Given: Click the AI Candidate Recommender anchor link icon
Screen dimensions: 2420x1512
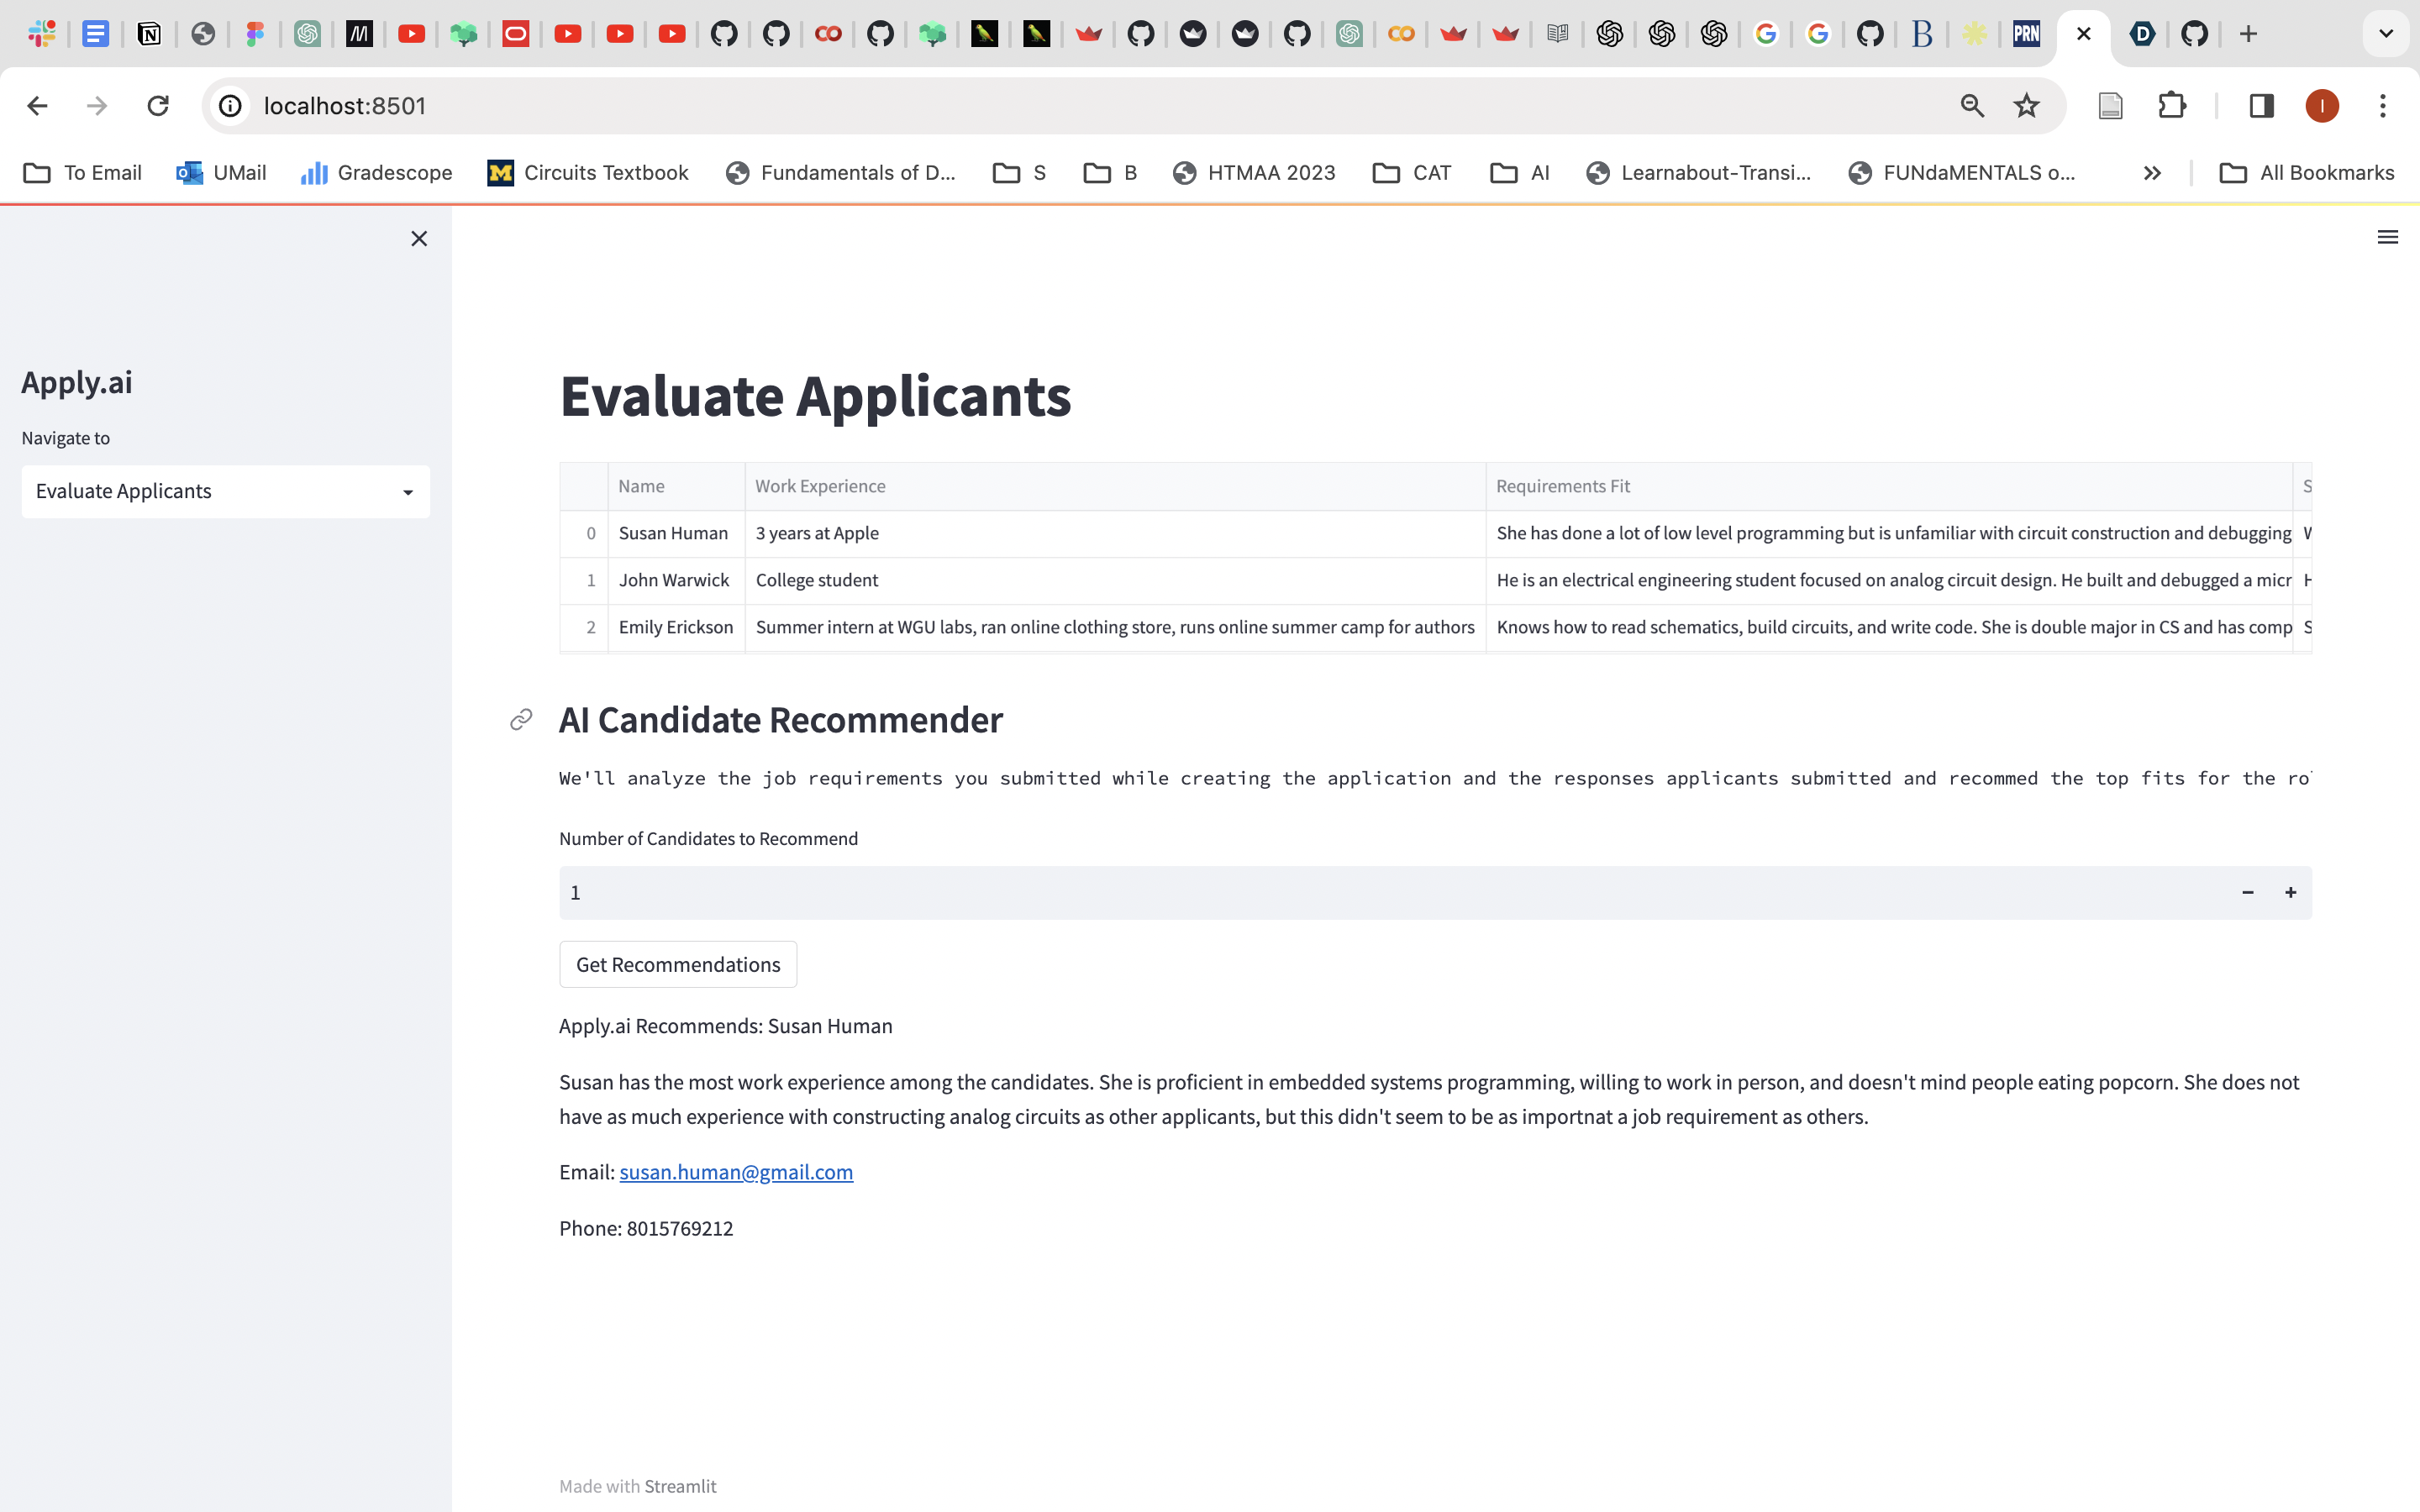Looking at the screenshot, I should (521, 720).
